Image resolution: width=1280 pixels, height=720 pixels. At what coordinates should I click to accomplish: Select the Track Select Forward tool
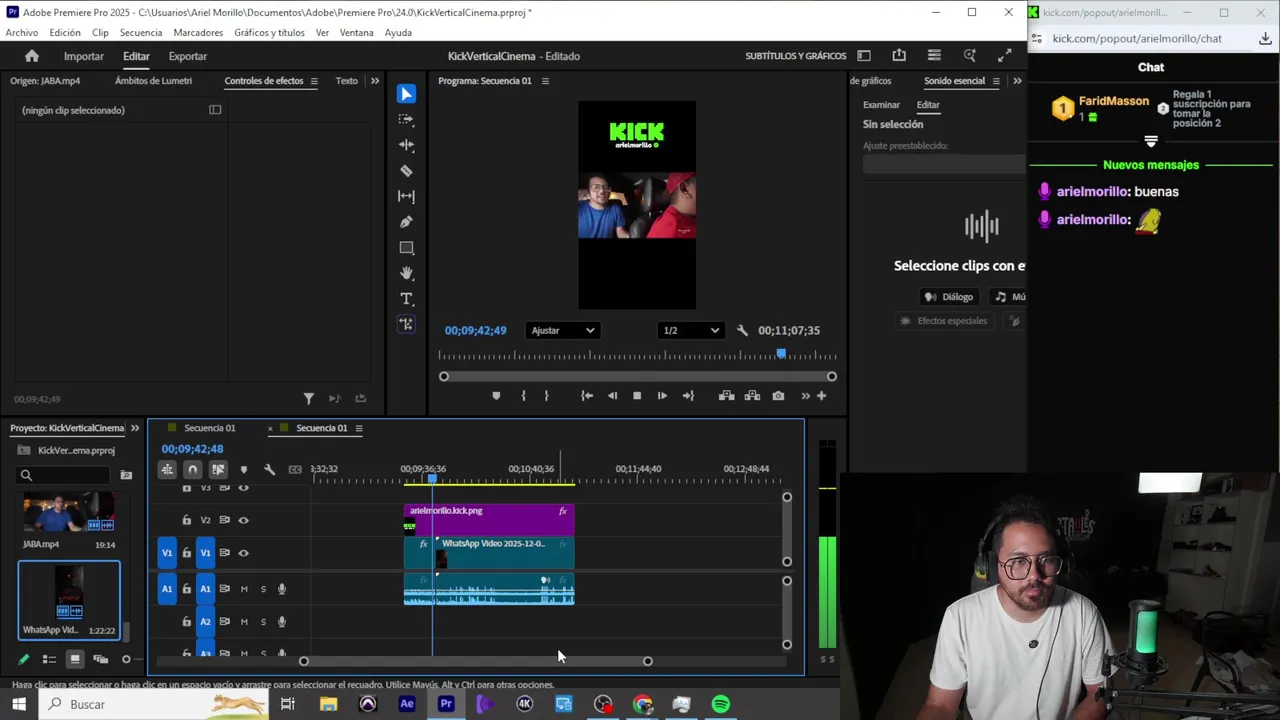pos(406,119)
